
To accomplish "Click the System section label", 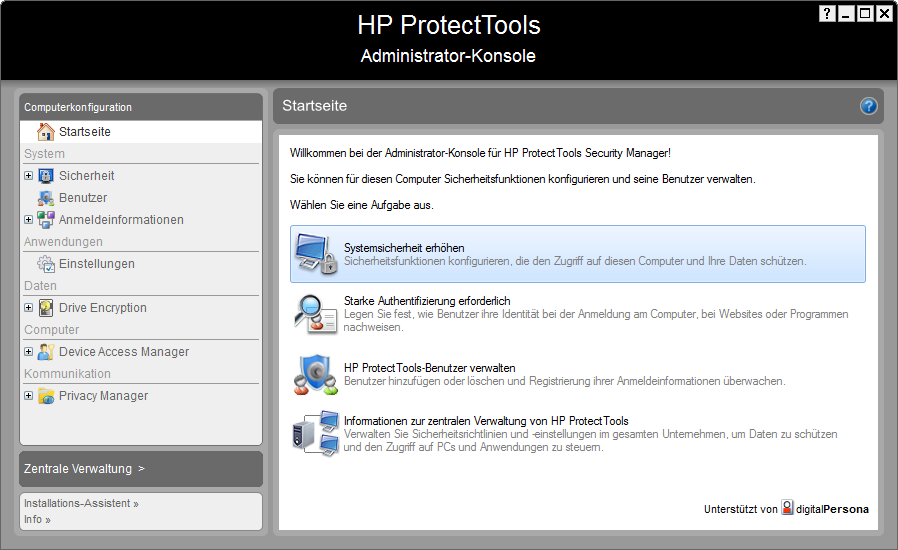I will click(44, 154).
